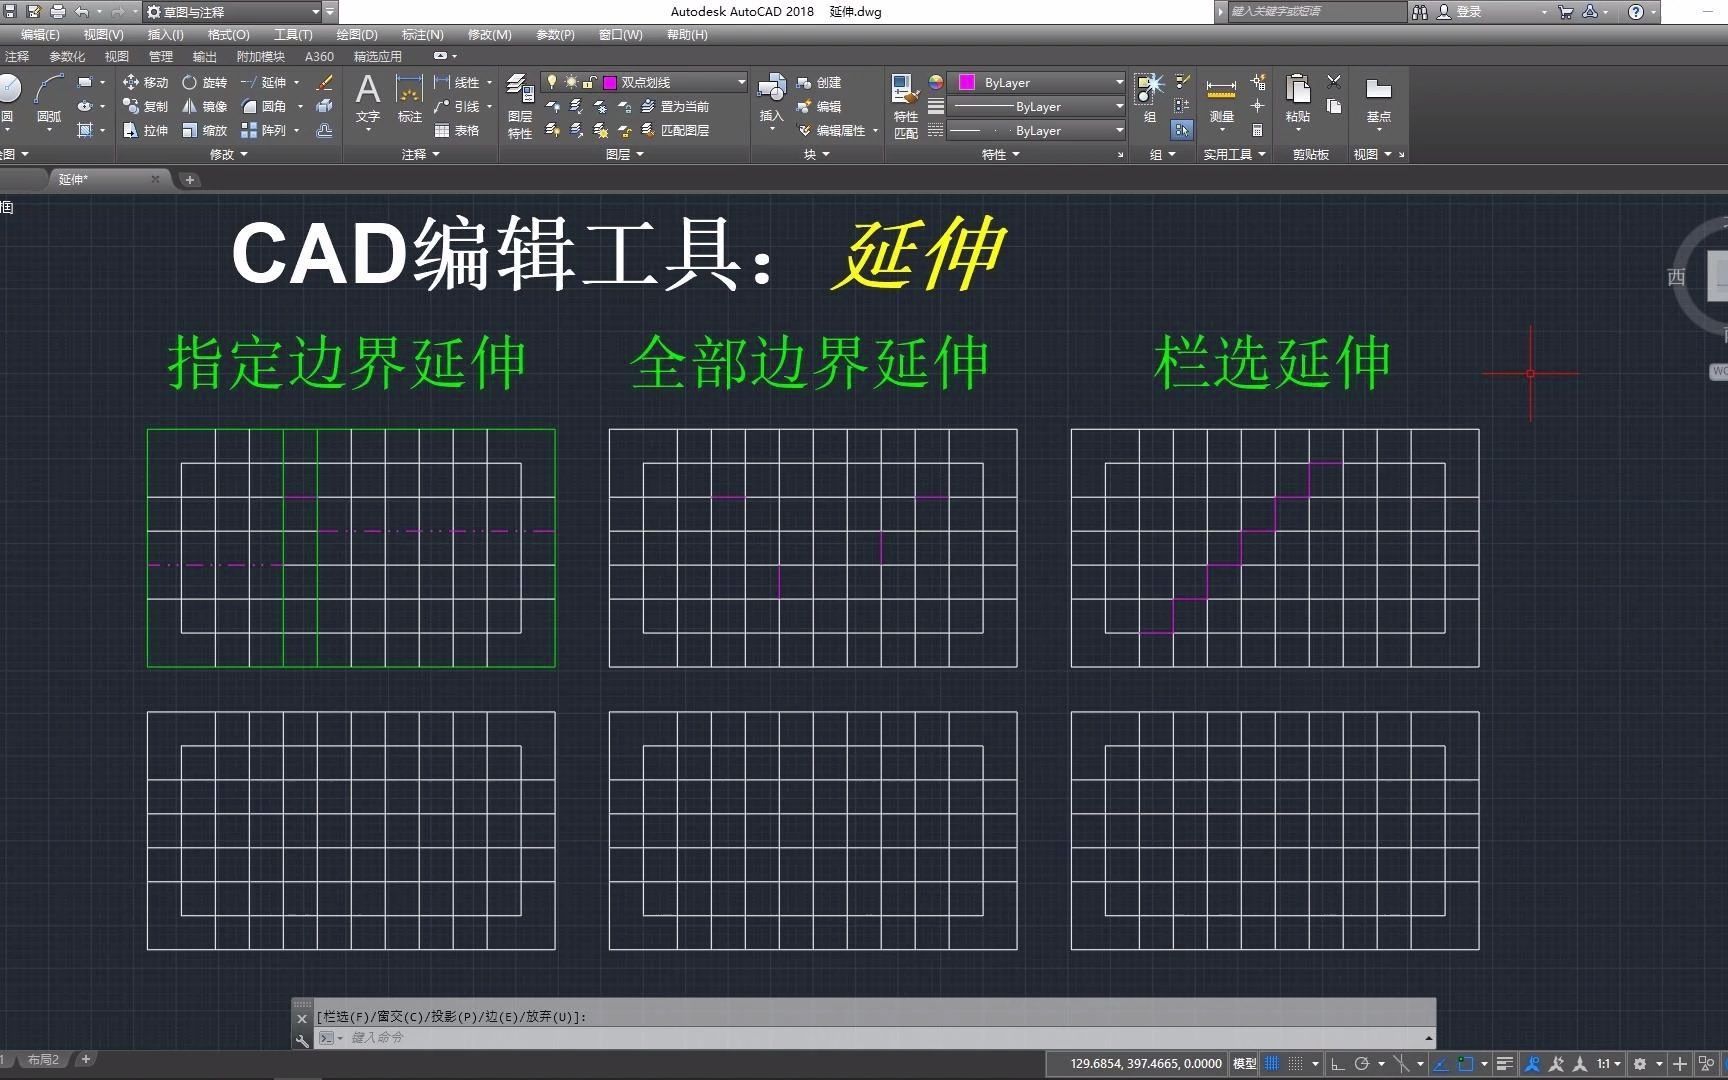
Task: Toggle object snap in status bar
Action: (1464, 1063)
